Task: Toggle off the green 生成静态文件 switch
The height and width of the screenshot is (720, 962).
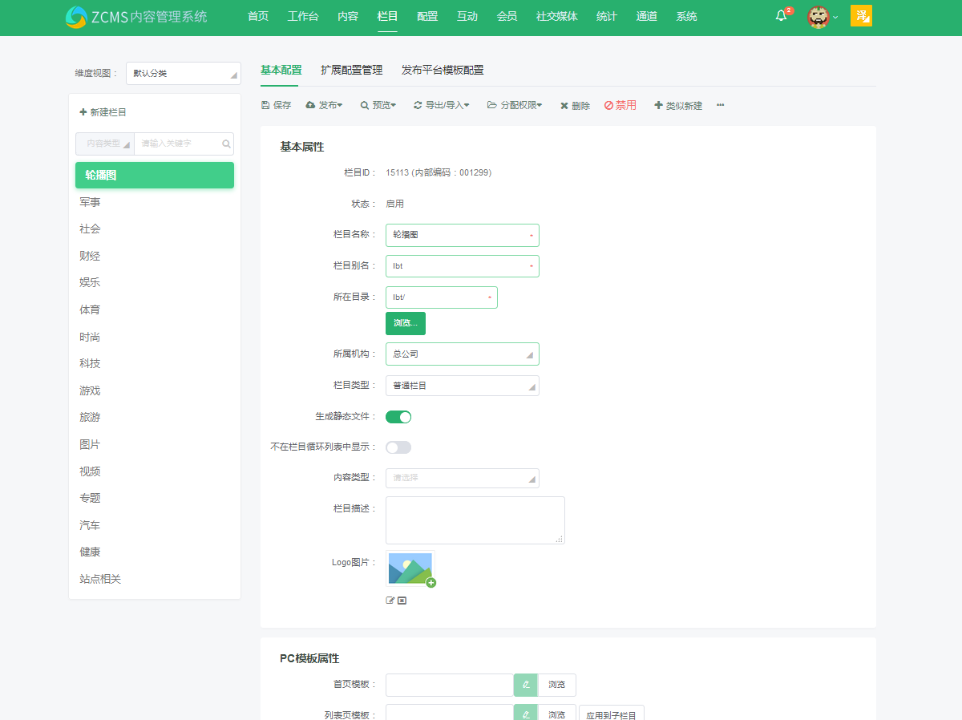Action: (398, 416)
